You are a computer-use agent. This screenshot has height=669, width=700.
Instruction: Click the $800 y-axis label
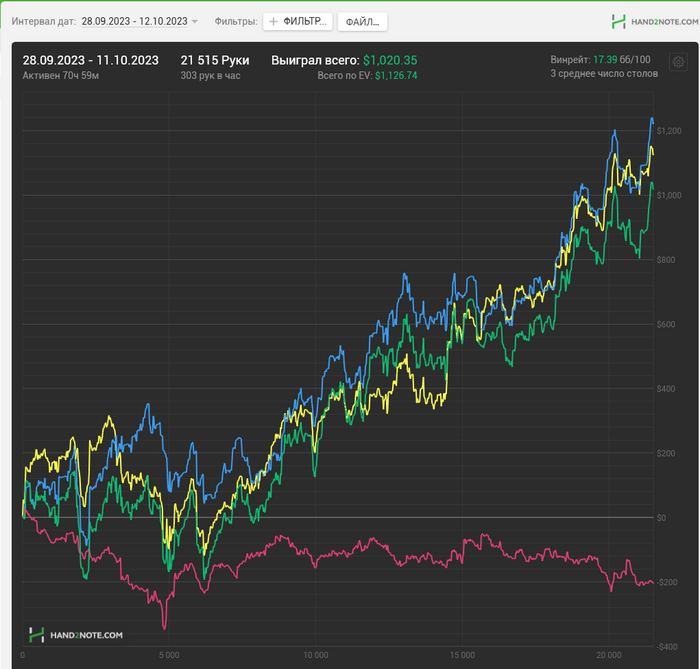pyautogui.click(x=666, y=260)
